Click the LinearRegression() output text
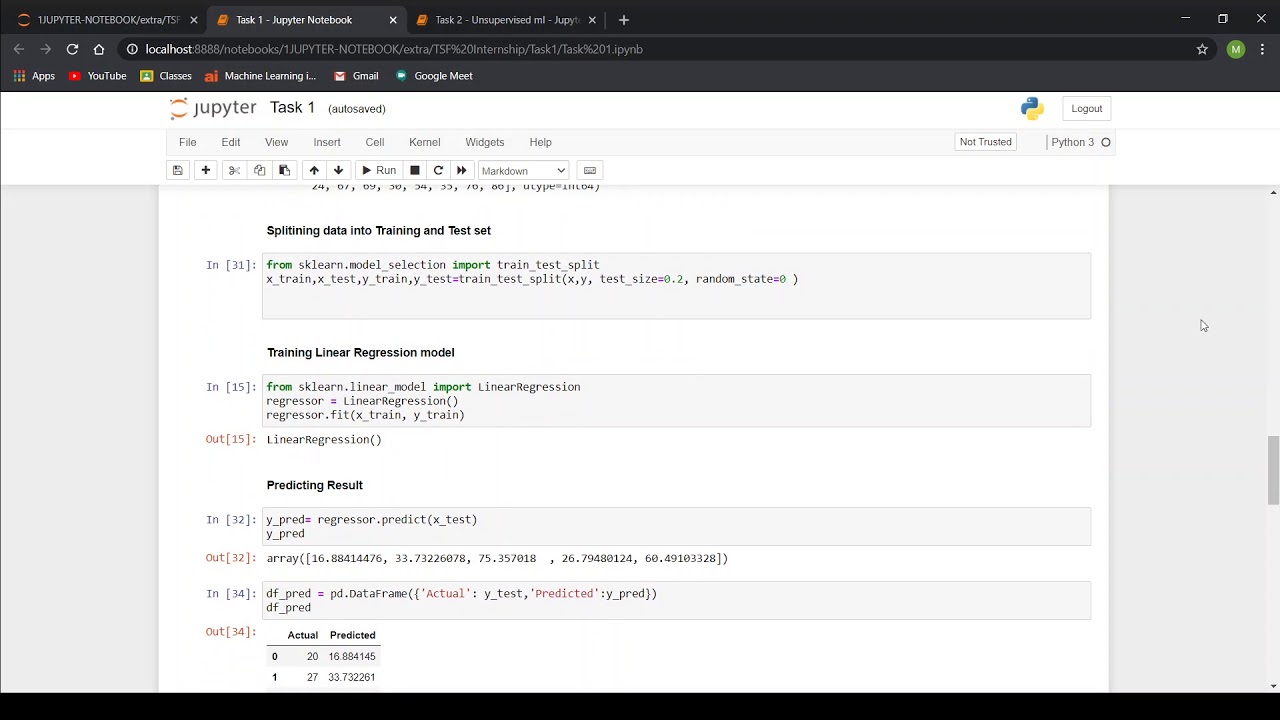1280x720 pixels. 324,440
